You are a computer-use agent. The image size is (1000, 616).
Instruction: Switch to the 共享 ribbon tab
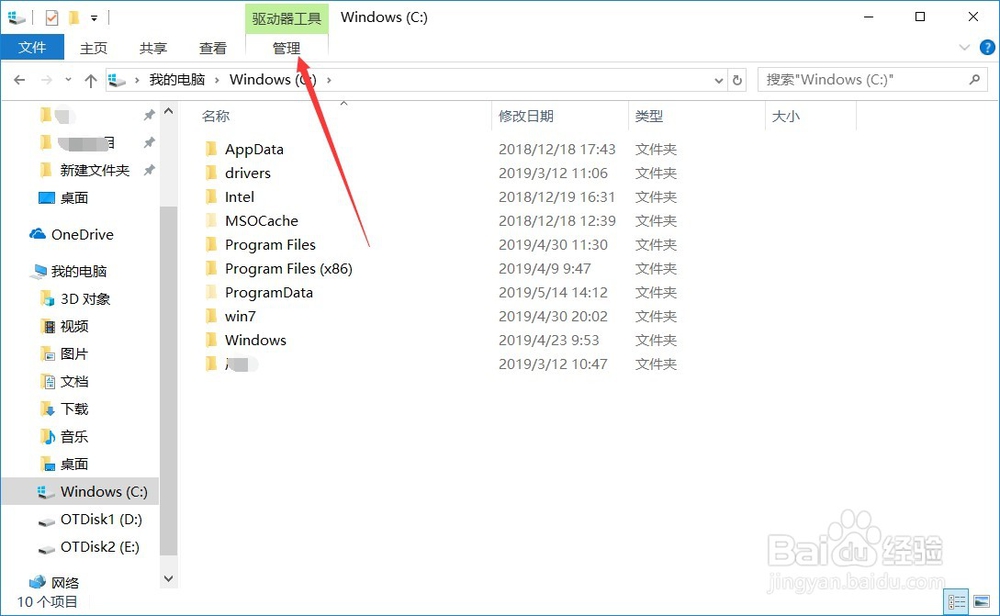pos(153,48)
